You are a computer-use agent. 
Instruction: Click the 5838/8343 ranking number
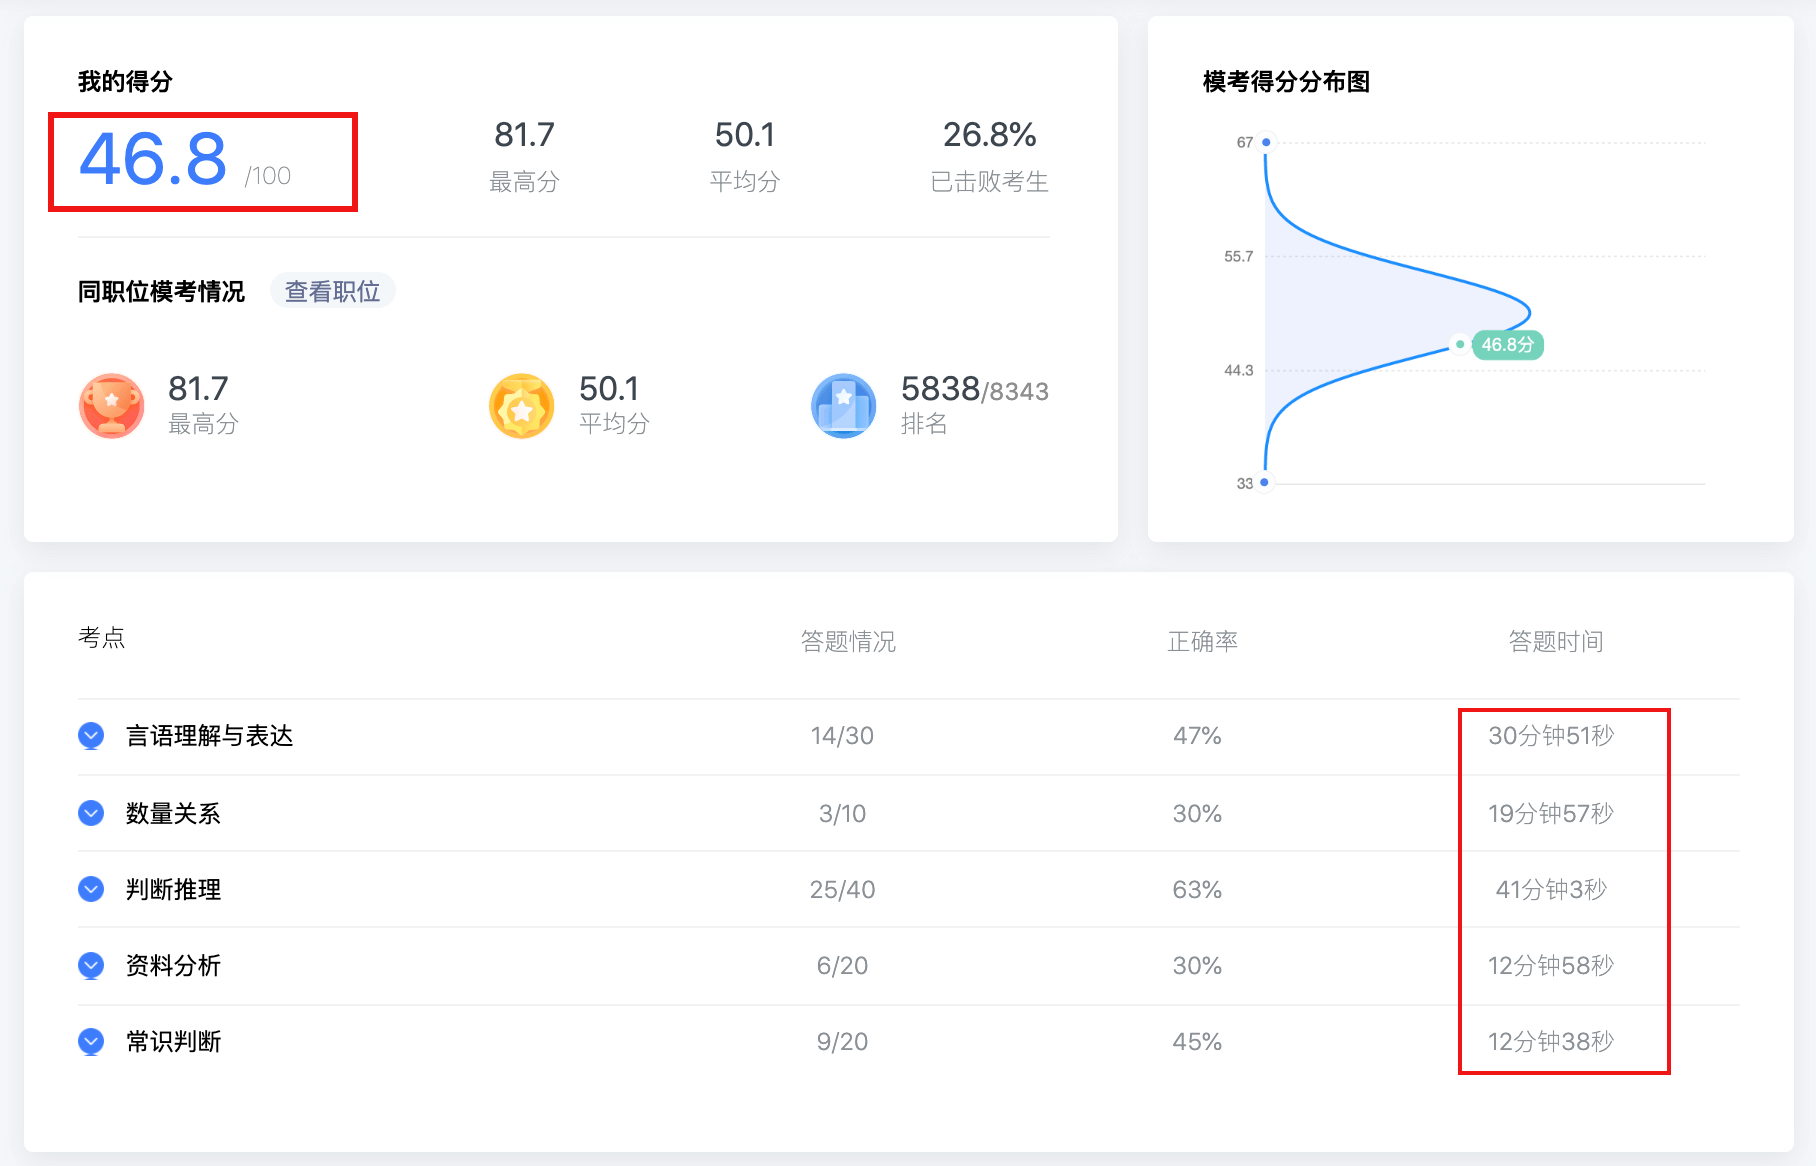point(974,389)
